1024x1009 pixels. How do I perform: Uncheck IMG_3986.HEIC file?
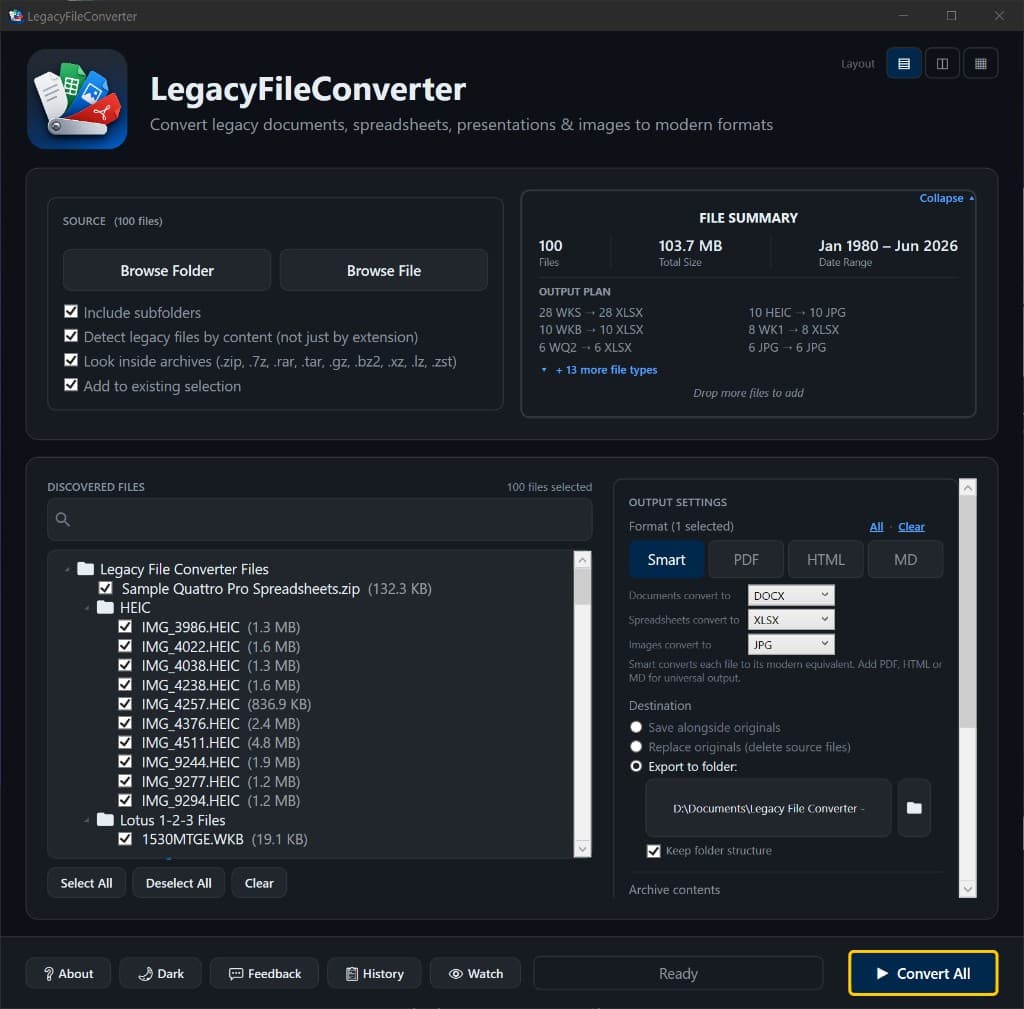(x=125, y=626)
